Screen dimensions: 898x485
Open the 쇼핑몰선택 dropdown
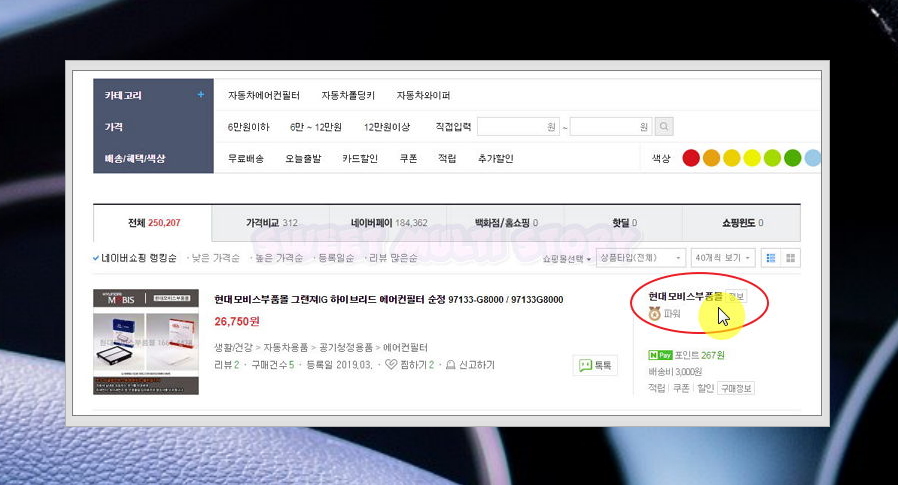point(566,259)
